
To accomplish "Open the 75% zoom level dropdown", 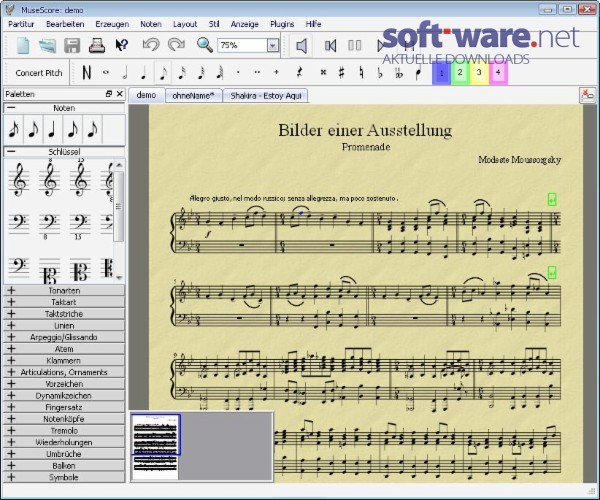I will pos(272,46).
